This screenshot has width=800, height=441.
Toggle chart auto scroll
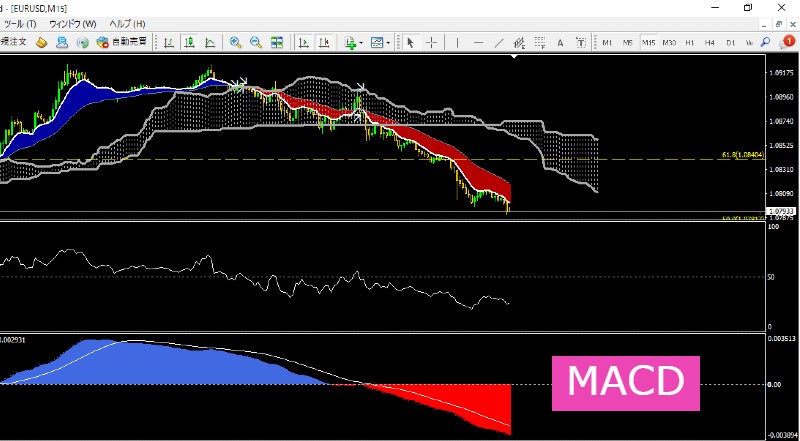click(x=304, y=42)
